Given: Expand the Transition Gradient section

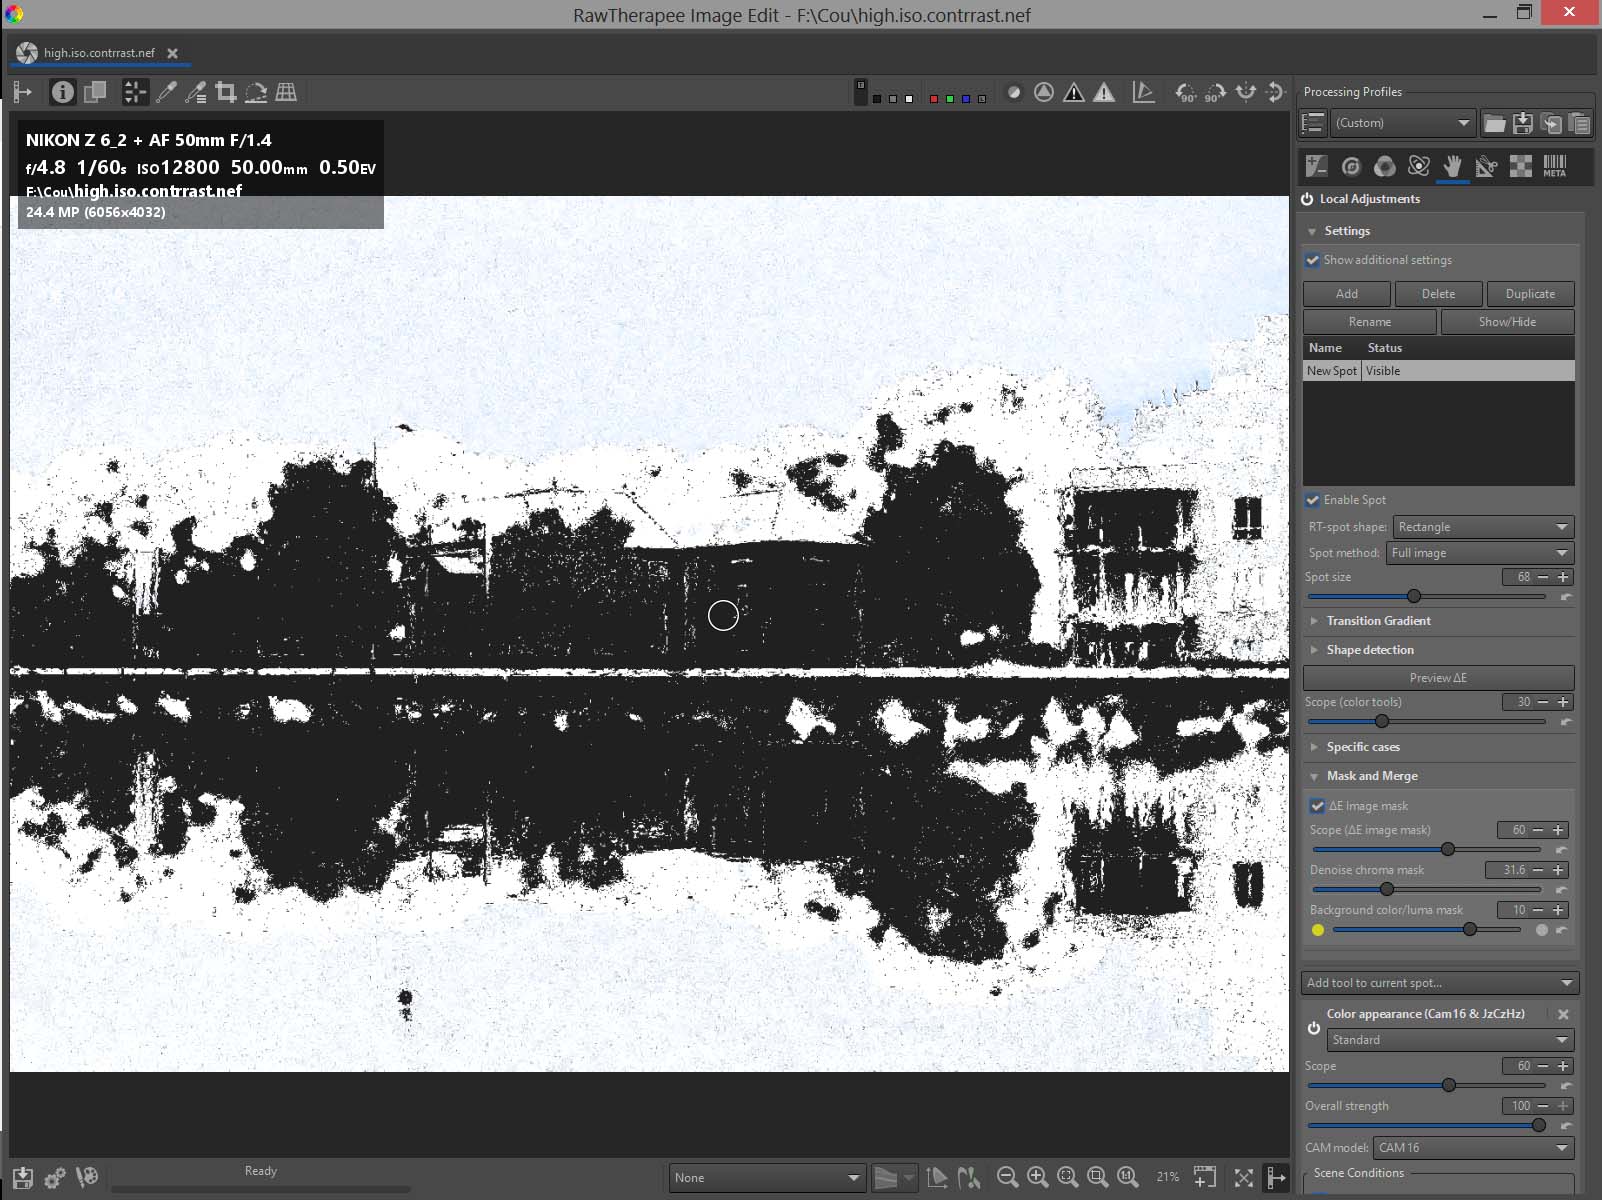Looking at the screenshot, I should 1378,621.
